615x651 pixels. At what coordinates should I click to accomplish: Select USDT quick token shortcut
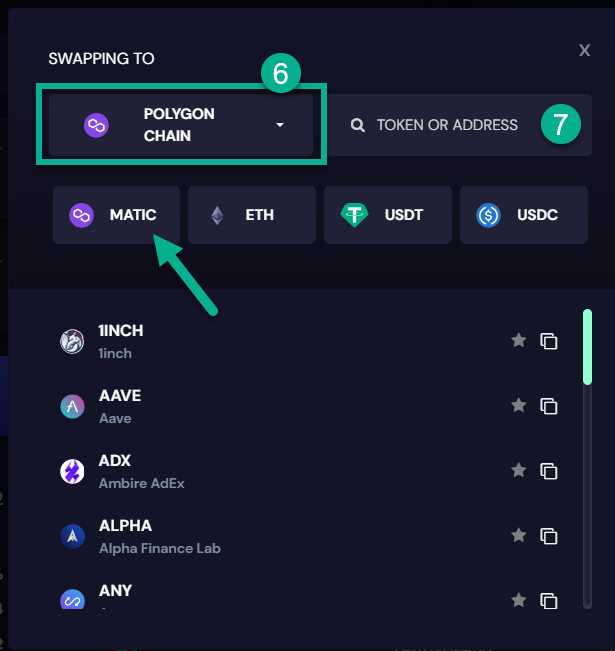pyautogui.click(x=388, y=215)
